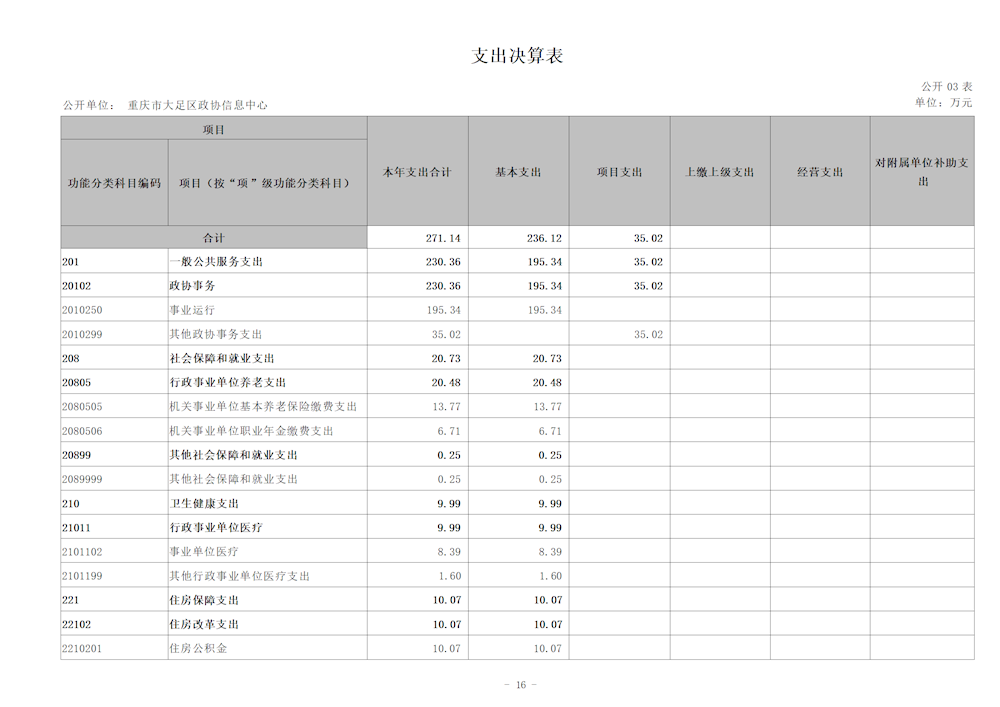Click the page number - 16 -

pyautogui.click(x=520, y=685)
